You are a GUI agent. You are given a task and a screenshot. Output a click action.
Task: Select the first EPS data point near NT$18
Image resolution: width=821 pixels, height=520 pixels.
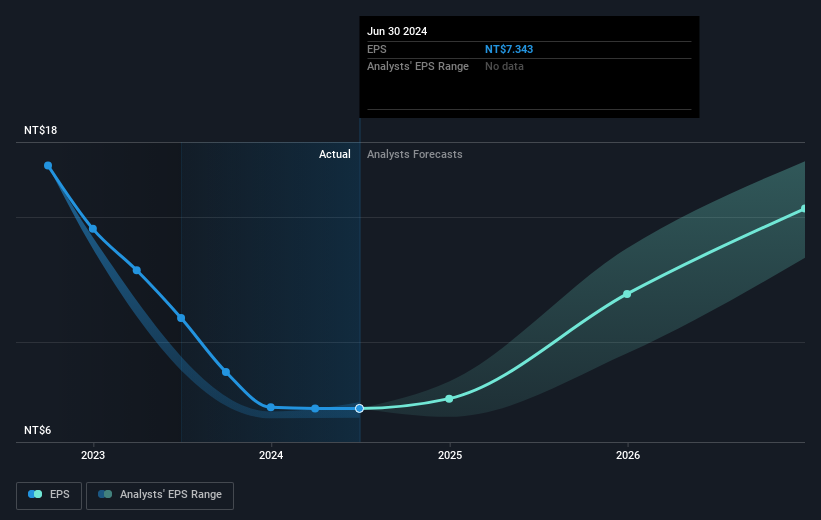pos(48,166)
